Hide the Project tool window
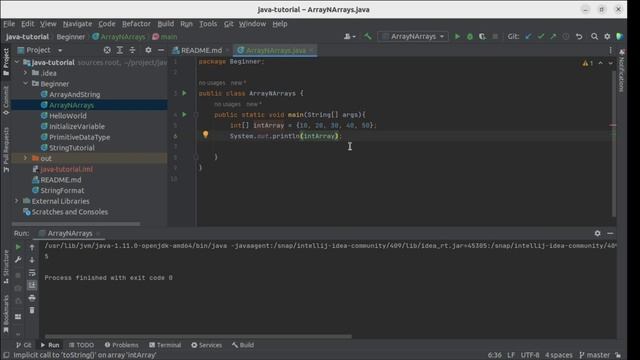The height and width of the screenshot is (360, 640). 161,50
